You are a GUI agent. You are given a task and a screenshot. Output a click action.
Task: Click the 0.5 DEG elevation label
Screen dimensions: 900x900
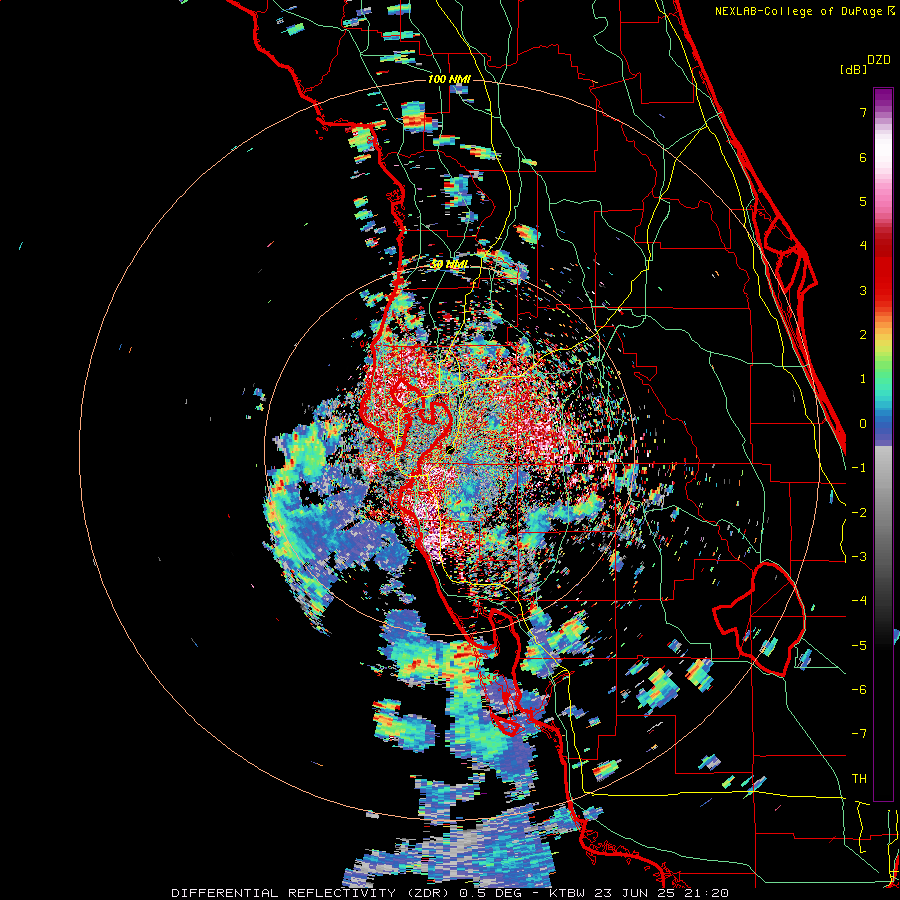(494, 893)
